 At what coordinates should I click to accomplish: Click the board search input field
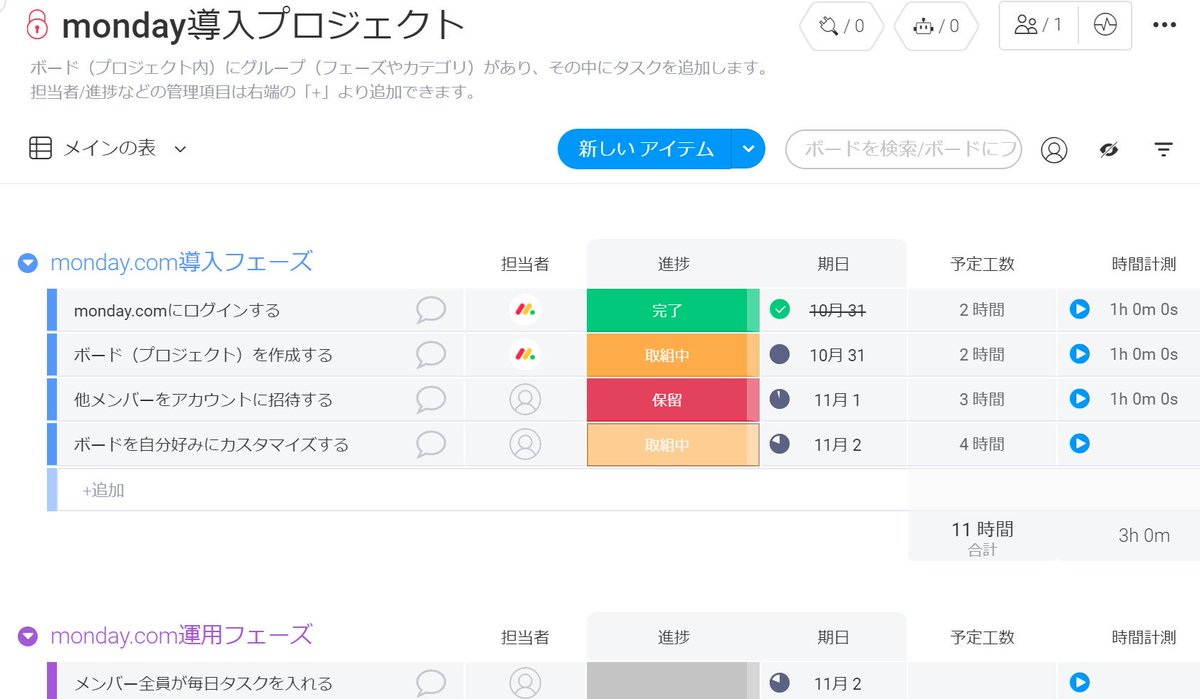904,149
